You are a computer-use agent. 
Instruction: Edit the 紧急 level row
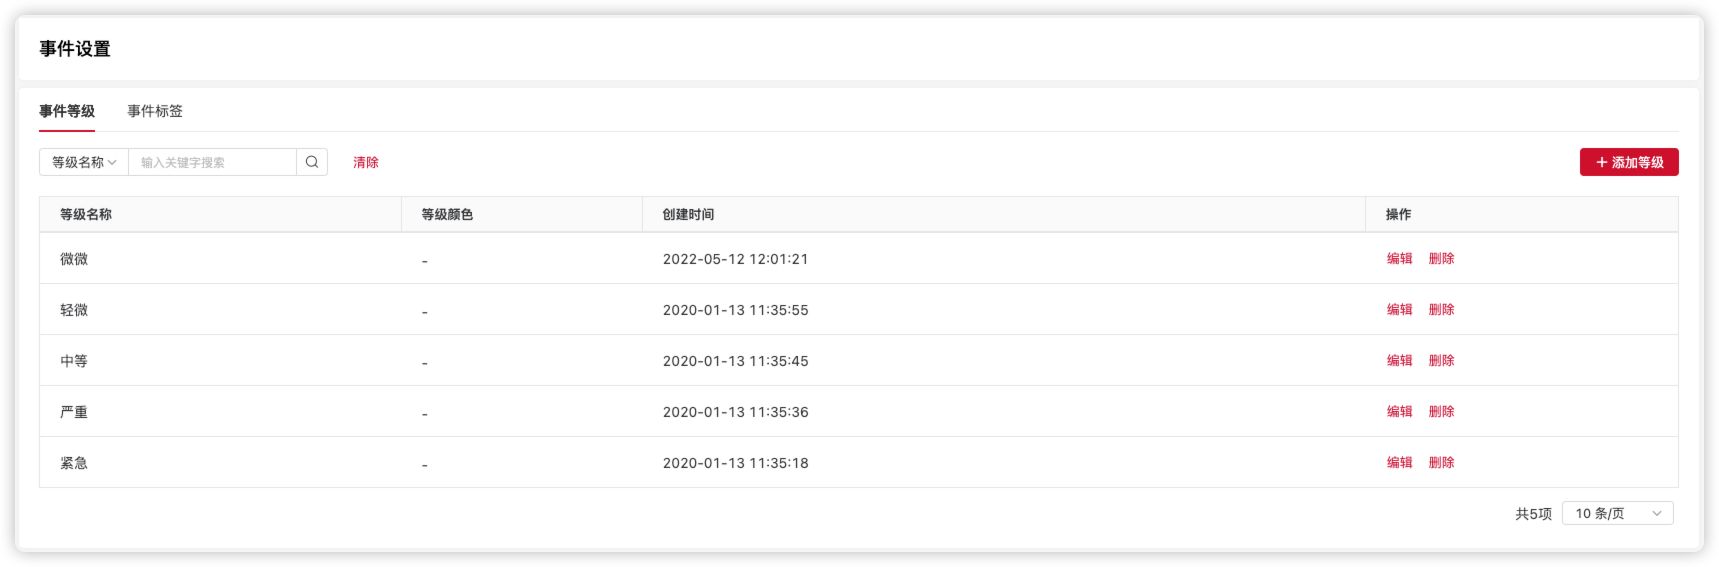click(1399, 463)
